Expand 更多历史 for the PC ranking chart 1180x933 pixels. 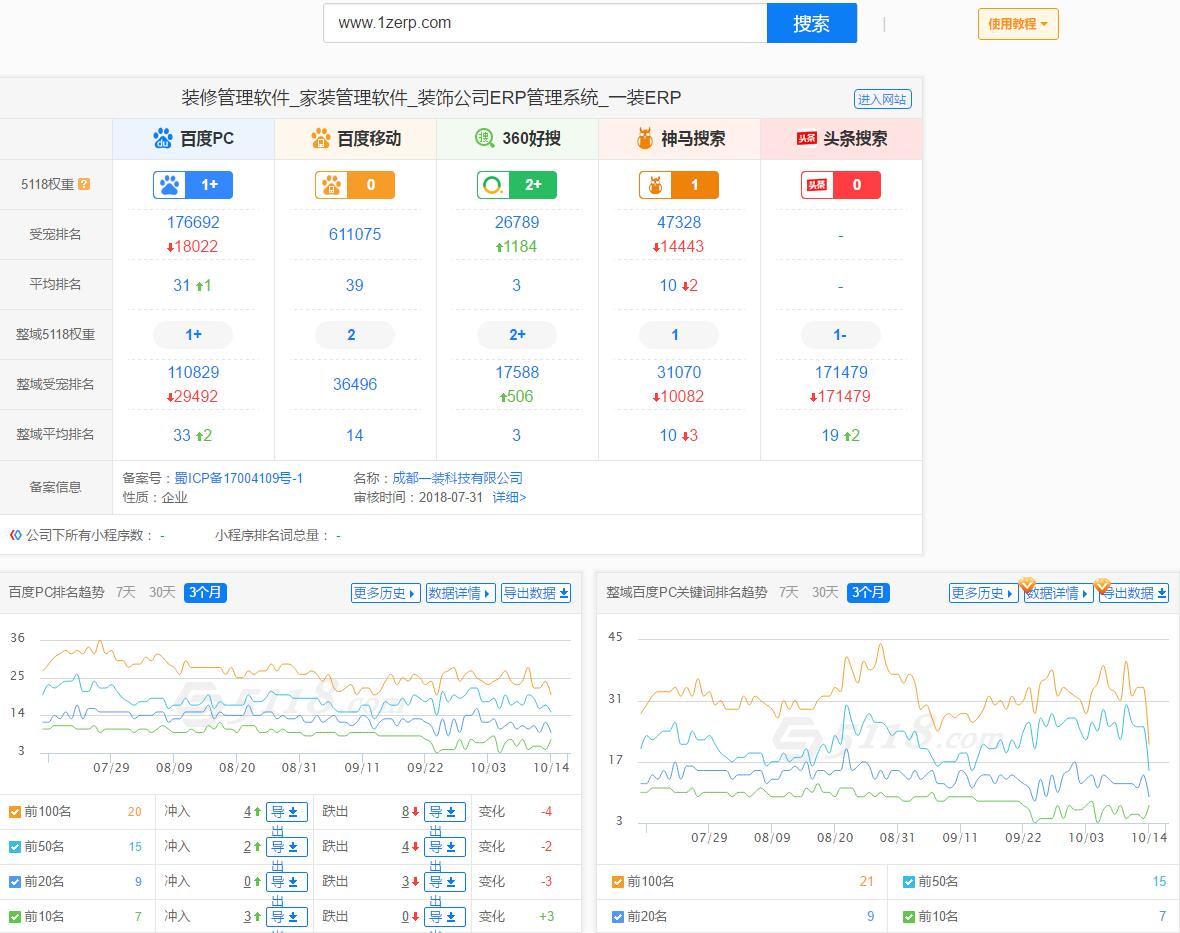coord(385,592)
